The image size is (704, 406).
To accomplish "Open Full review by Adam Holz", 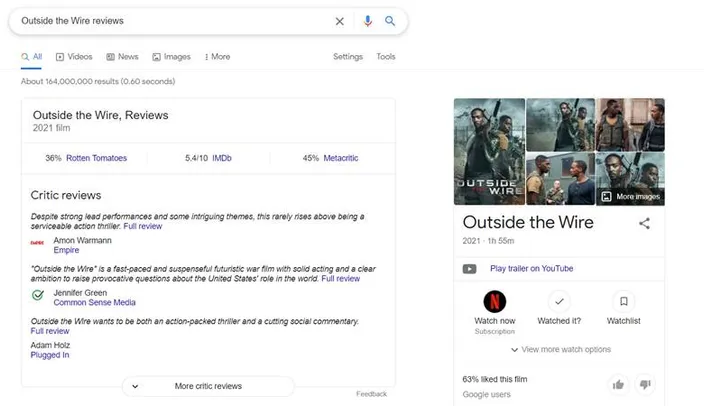I will tap(50, 331).
